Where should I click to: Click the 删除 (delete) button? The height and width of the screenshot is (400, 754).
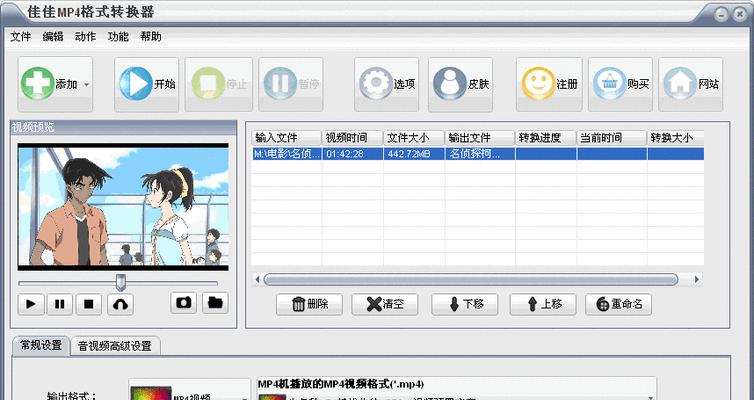tap(309, 304)
